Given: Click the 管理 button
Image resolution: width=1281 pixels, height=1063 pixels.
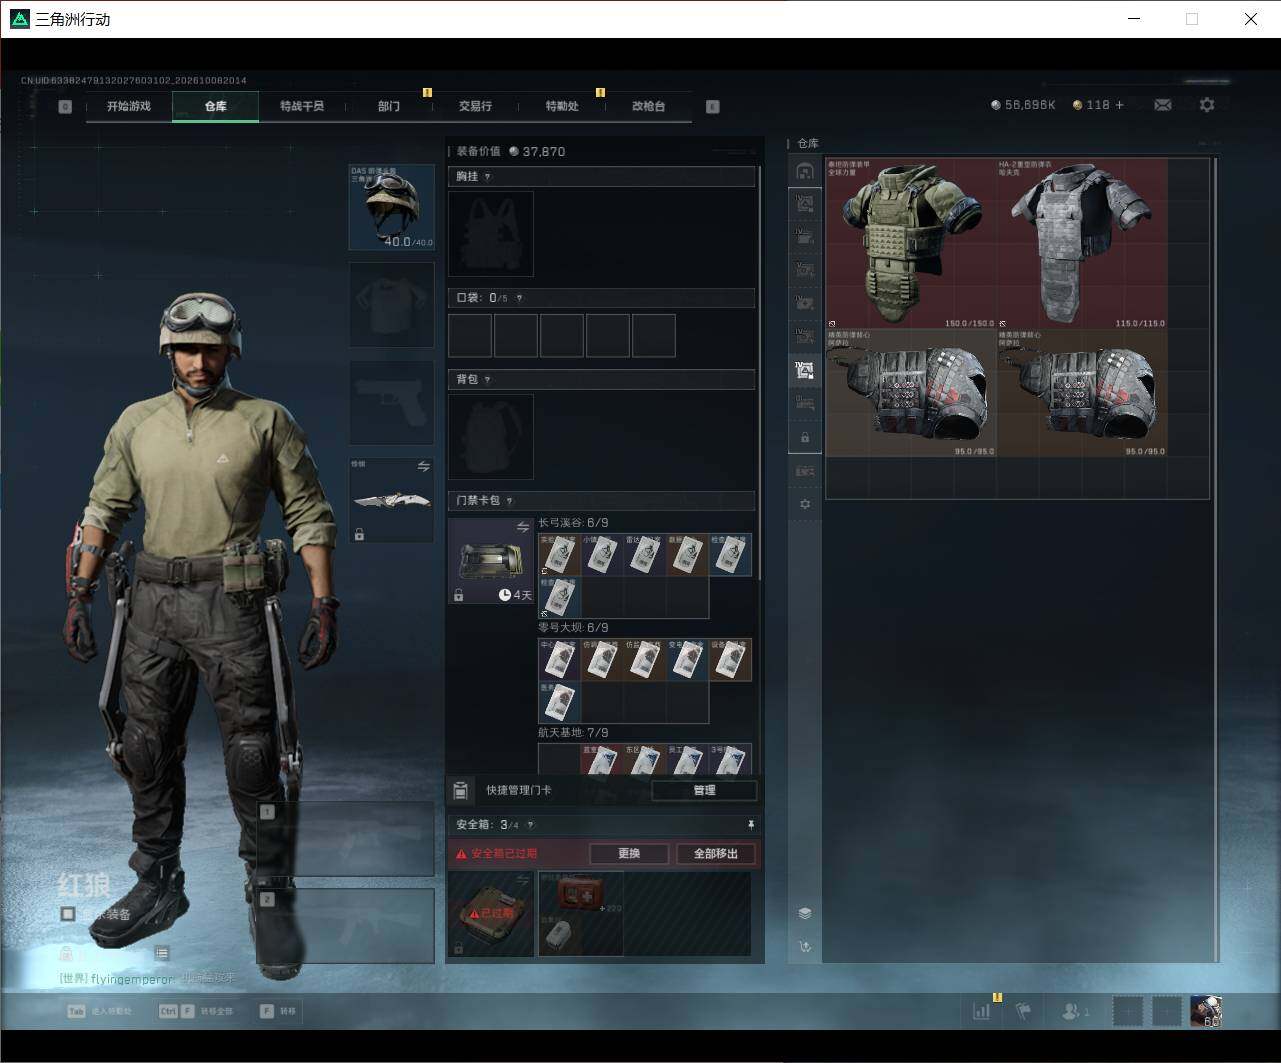Looking at the screenshot, I should pyautogui.click(x=704, y=790).
